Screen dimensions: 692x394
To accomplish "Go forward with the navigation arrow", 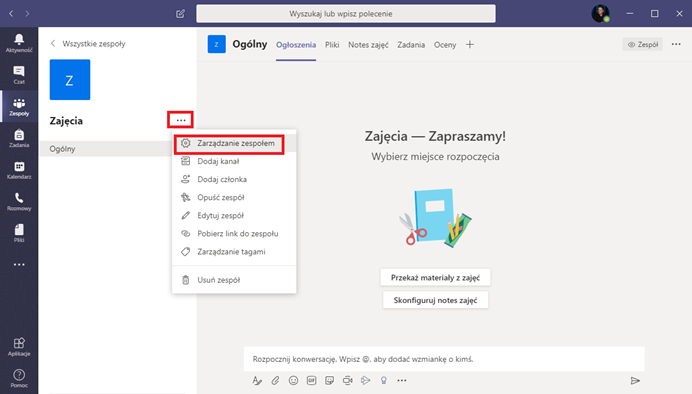I will (x=27, y=14).
